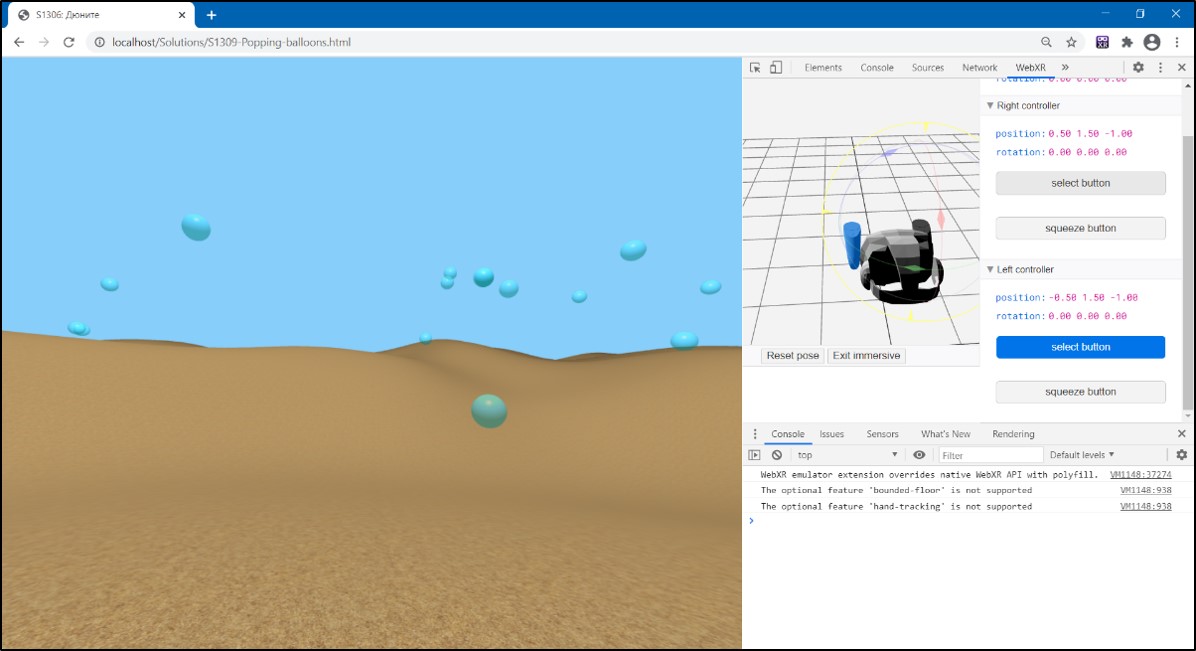Bookmark this page with the star icon

[1071, 42]
